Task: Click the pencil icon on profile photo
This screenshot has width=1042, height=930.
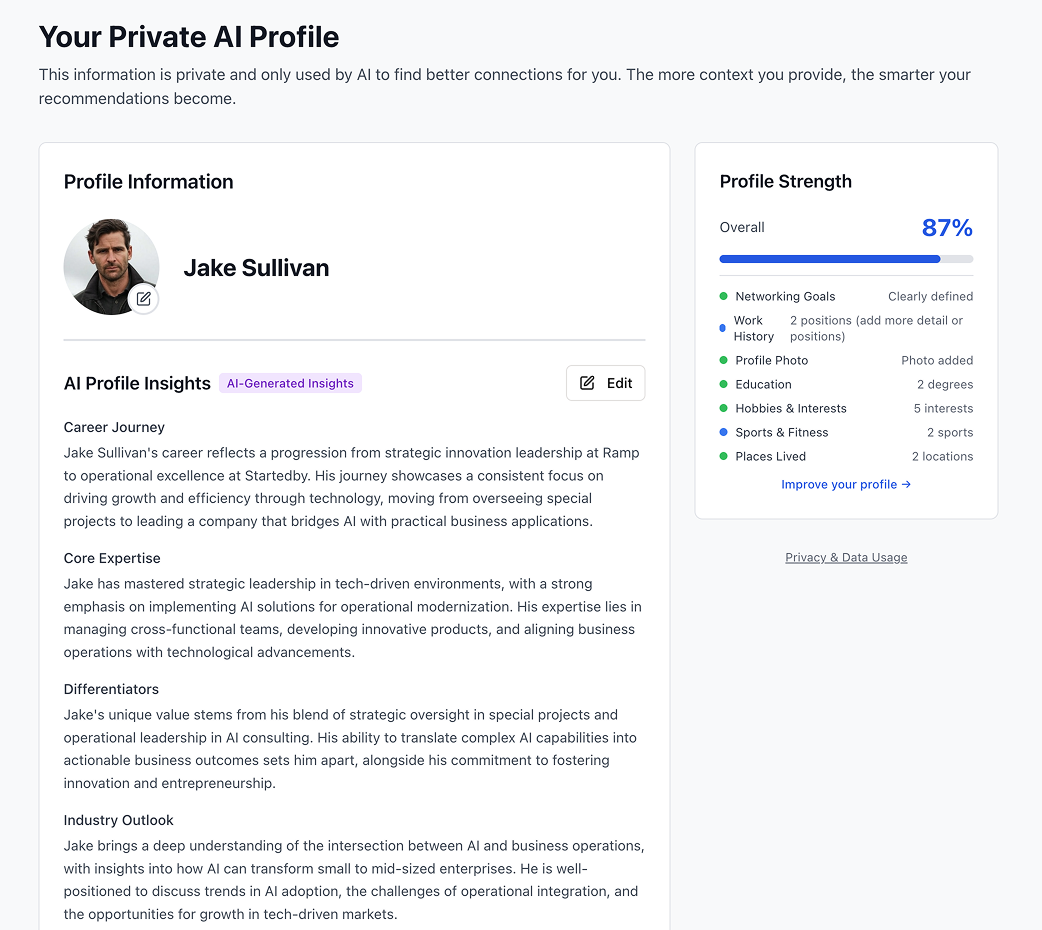Action: (144, 298)
